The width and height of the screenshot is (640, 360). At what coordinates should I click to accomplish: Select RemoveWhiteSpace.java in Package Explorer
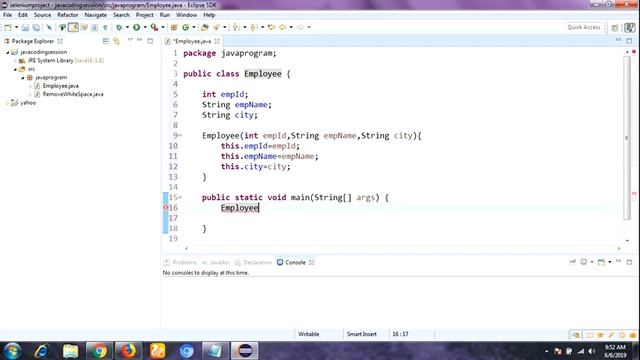click(x=73, y=94)
